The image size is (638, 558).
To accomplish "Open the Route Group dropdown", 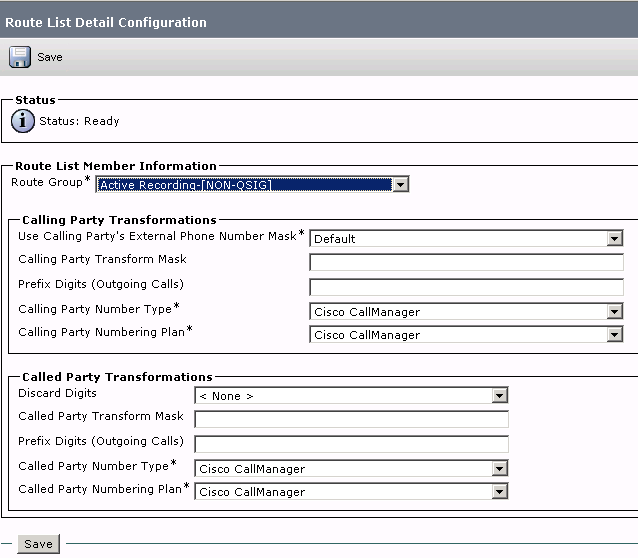I will 252,184.
